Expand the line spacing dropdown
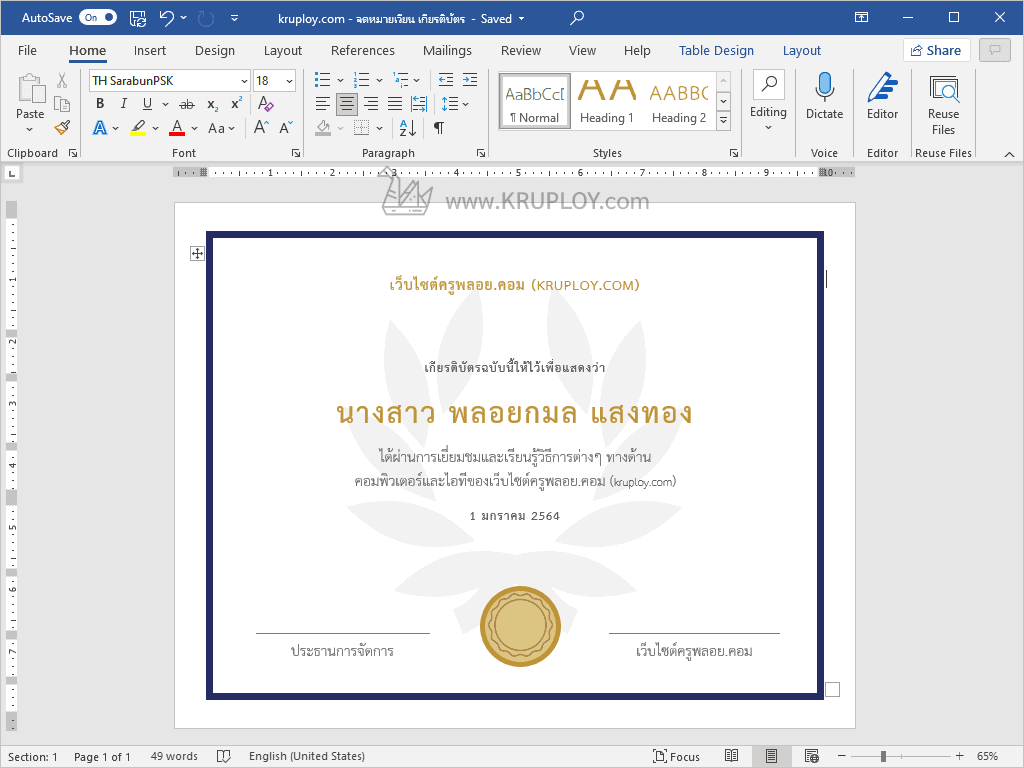1024x768 pixels. pos(466,104)
